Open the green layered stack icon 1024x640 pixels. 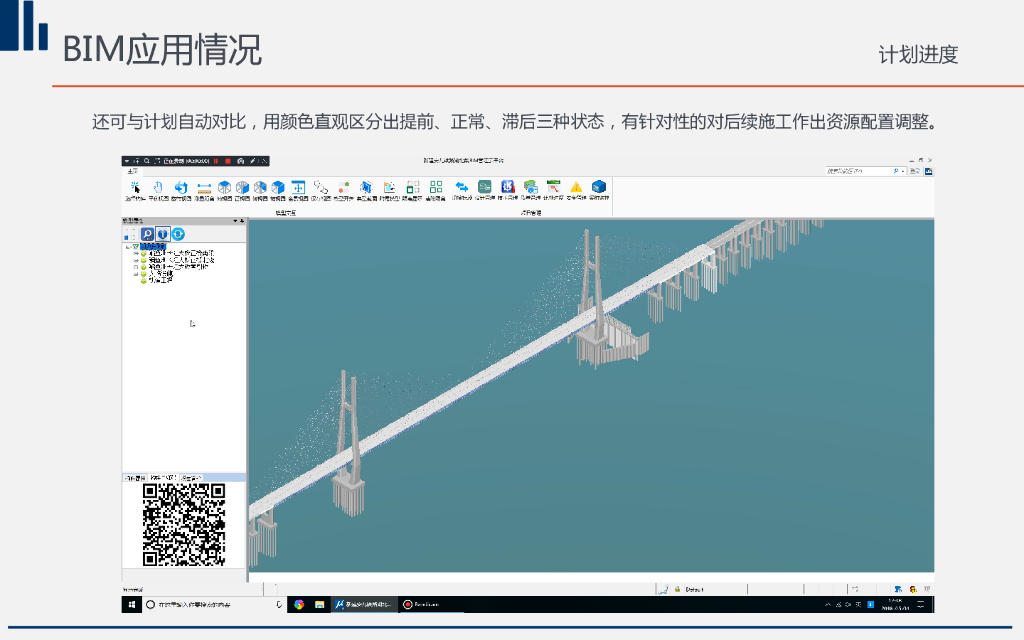(x=530, y=187)
